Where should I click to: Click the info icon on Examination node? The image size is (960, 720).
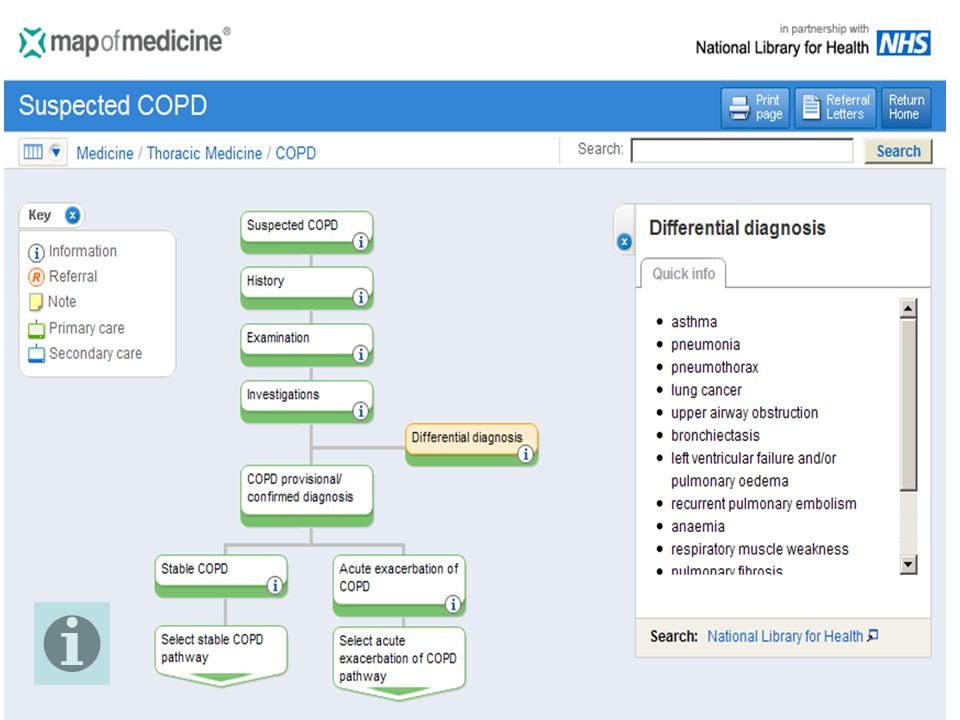[361, 354]
